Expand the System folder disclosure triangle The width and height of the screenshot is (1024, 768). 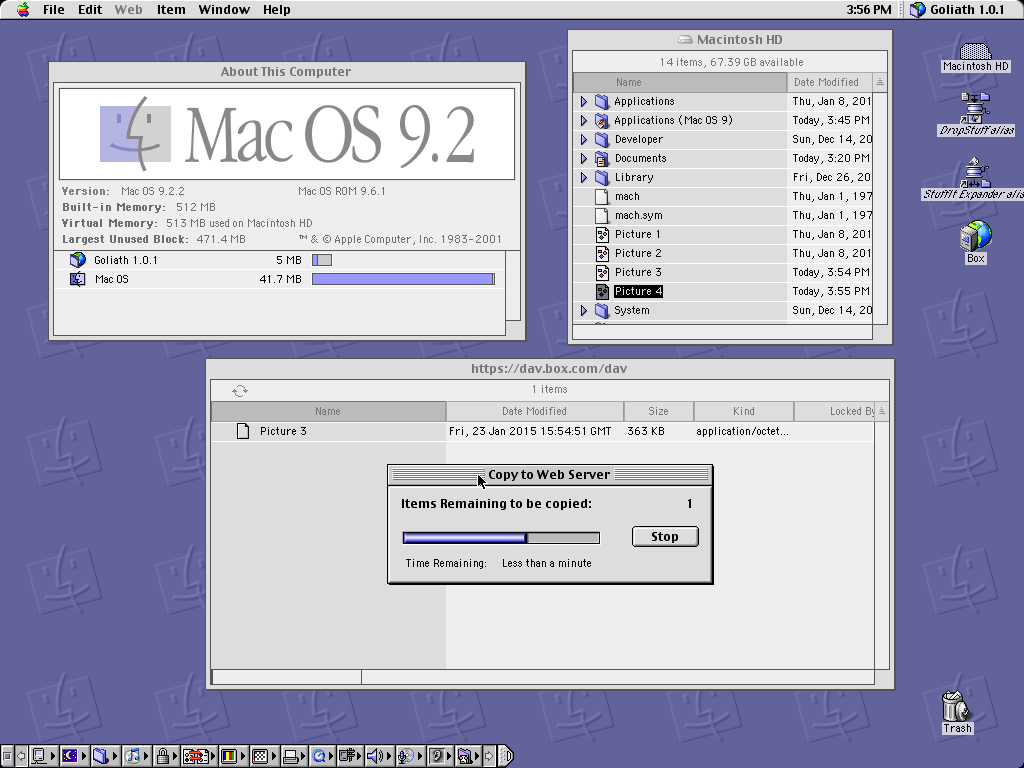coord(584,310)
